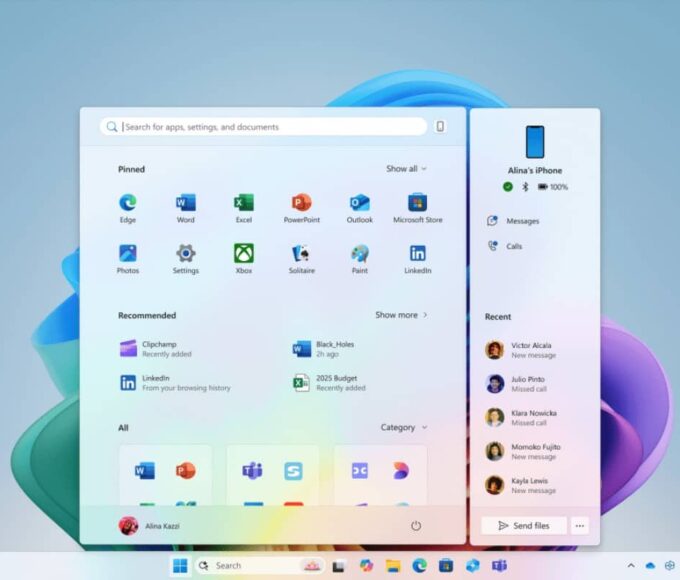Open Klara Nowicka missed call
Screen dimensions: 680x580
pos(521,418)
